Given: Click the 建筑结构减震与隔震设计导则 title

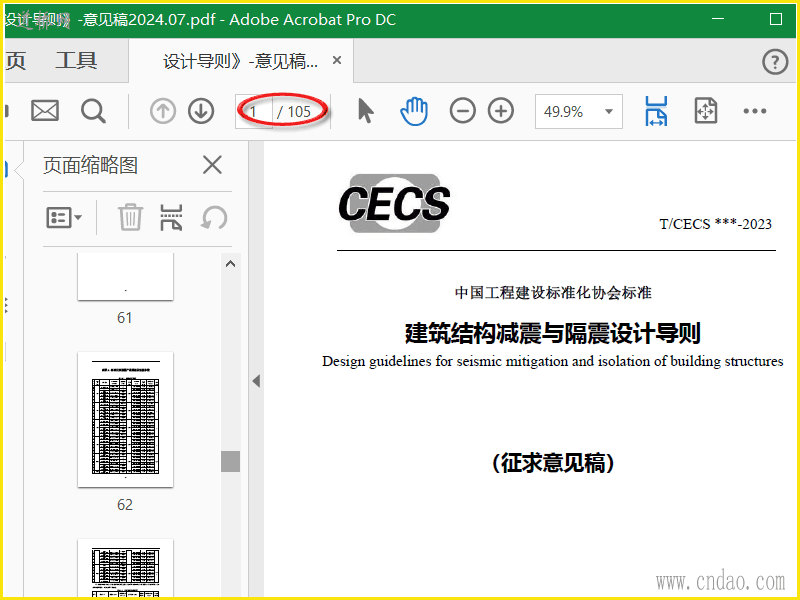Looking at the screenshot, I should (x=553, y=333).
